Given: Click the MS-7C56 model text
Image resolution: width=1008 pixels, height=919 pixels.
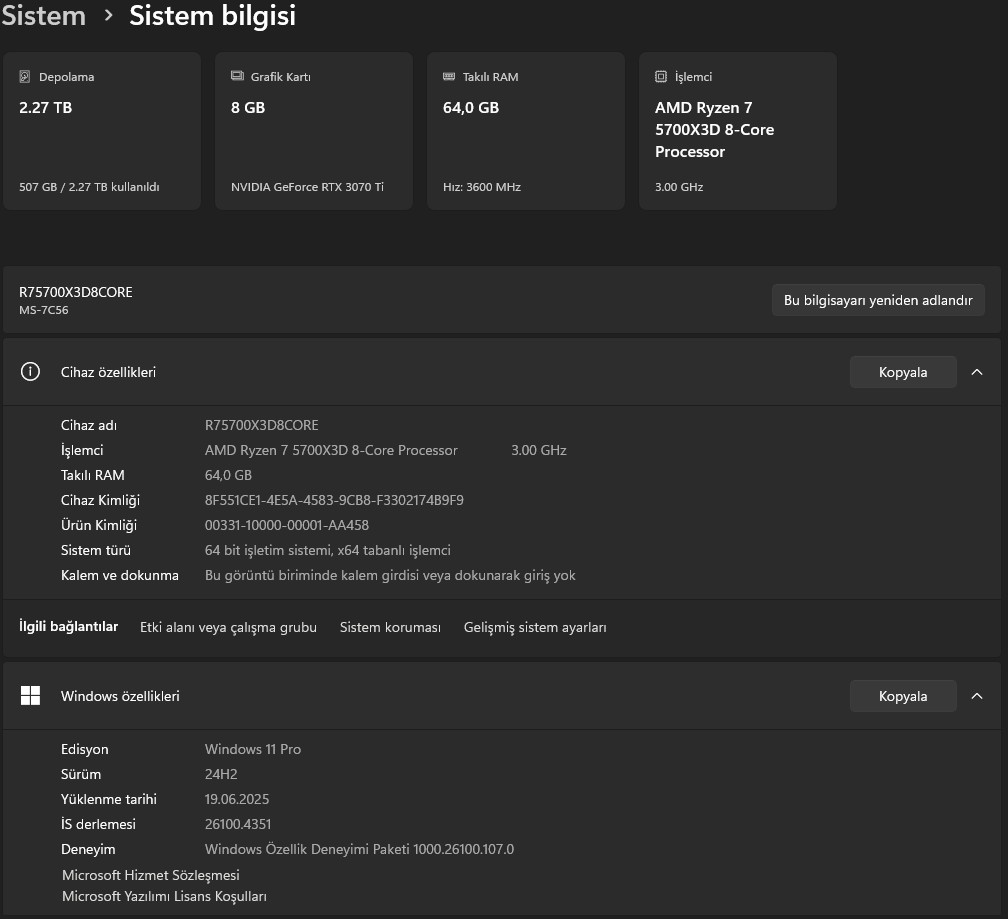Looking at the screenshot, I should [44, 310].
